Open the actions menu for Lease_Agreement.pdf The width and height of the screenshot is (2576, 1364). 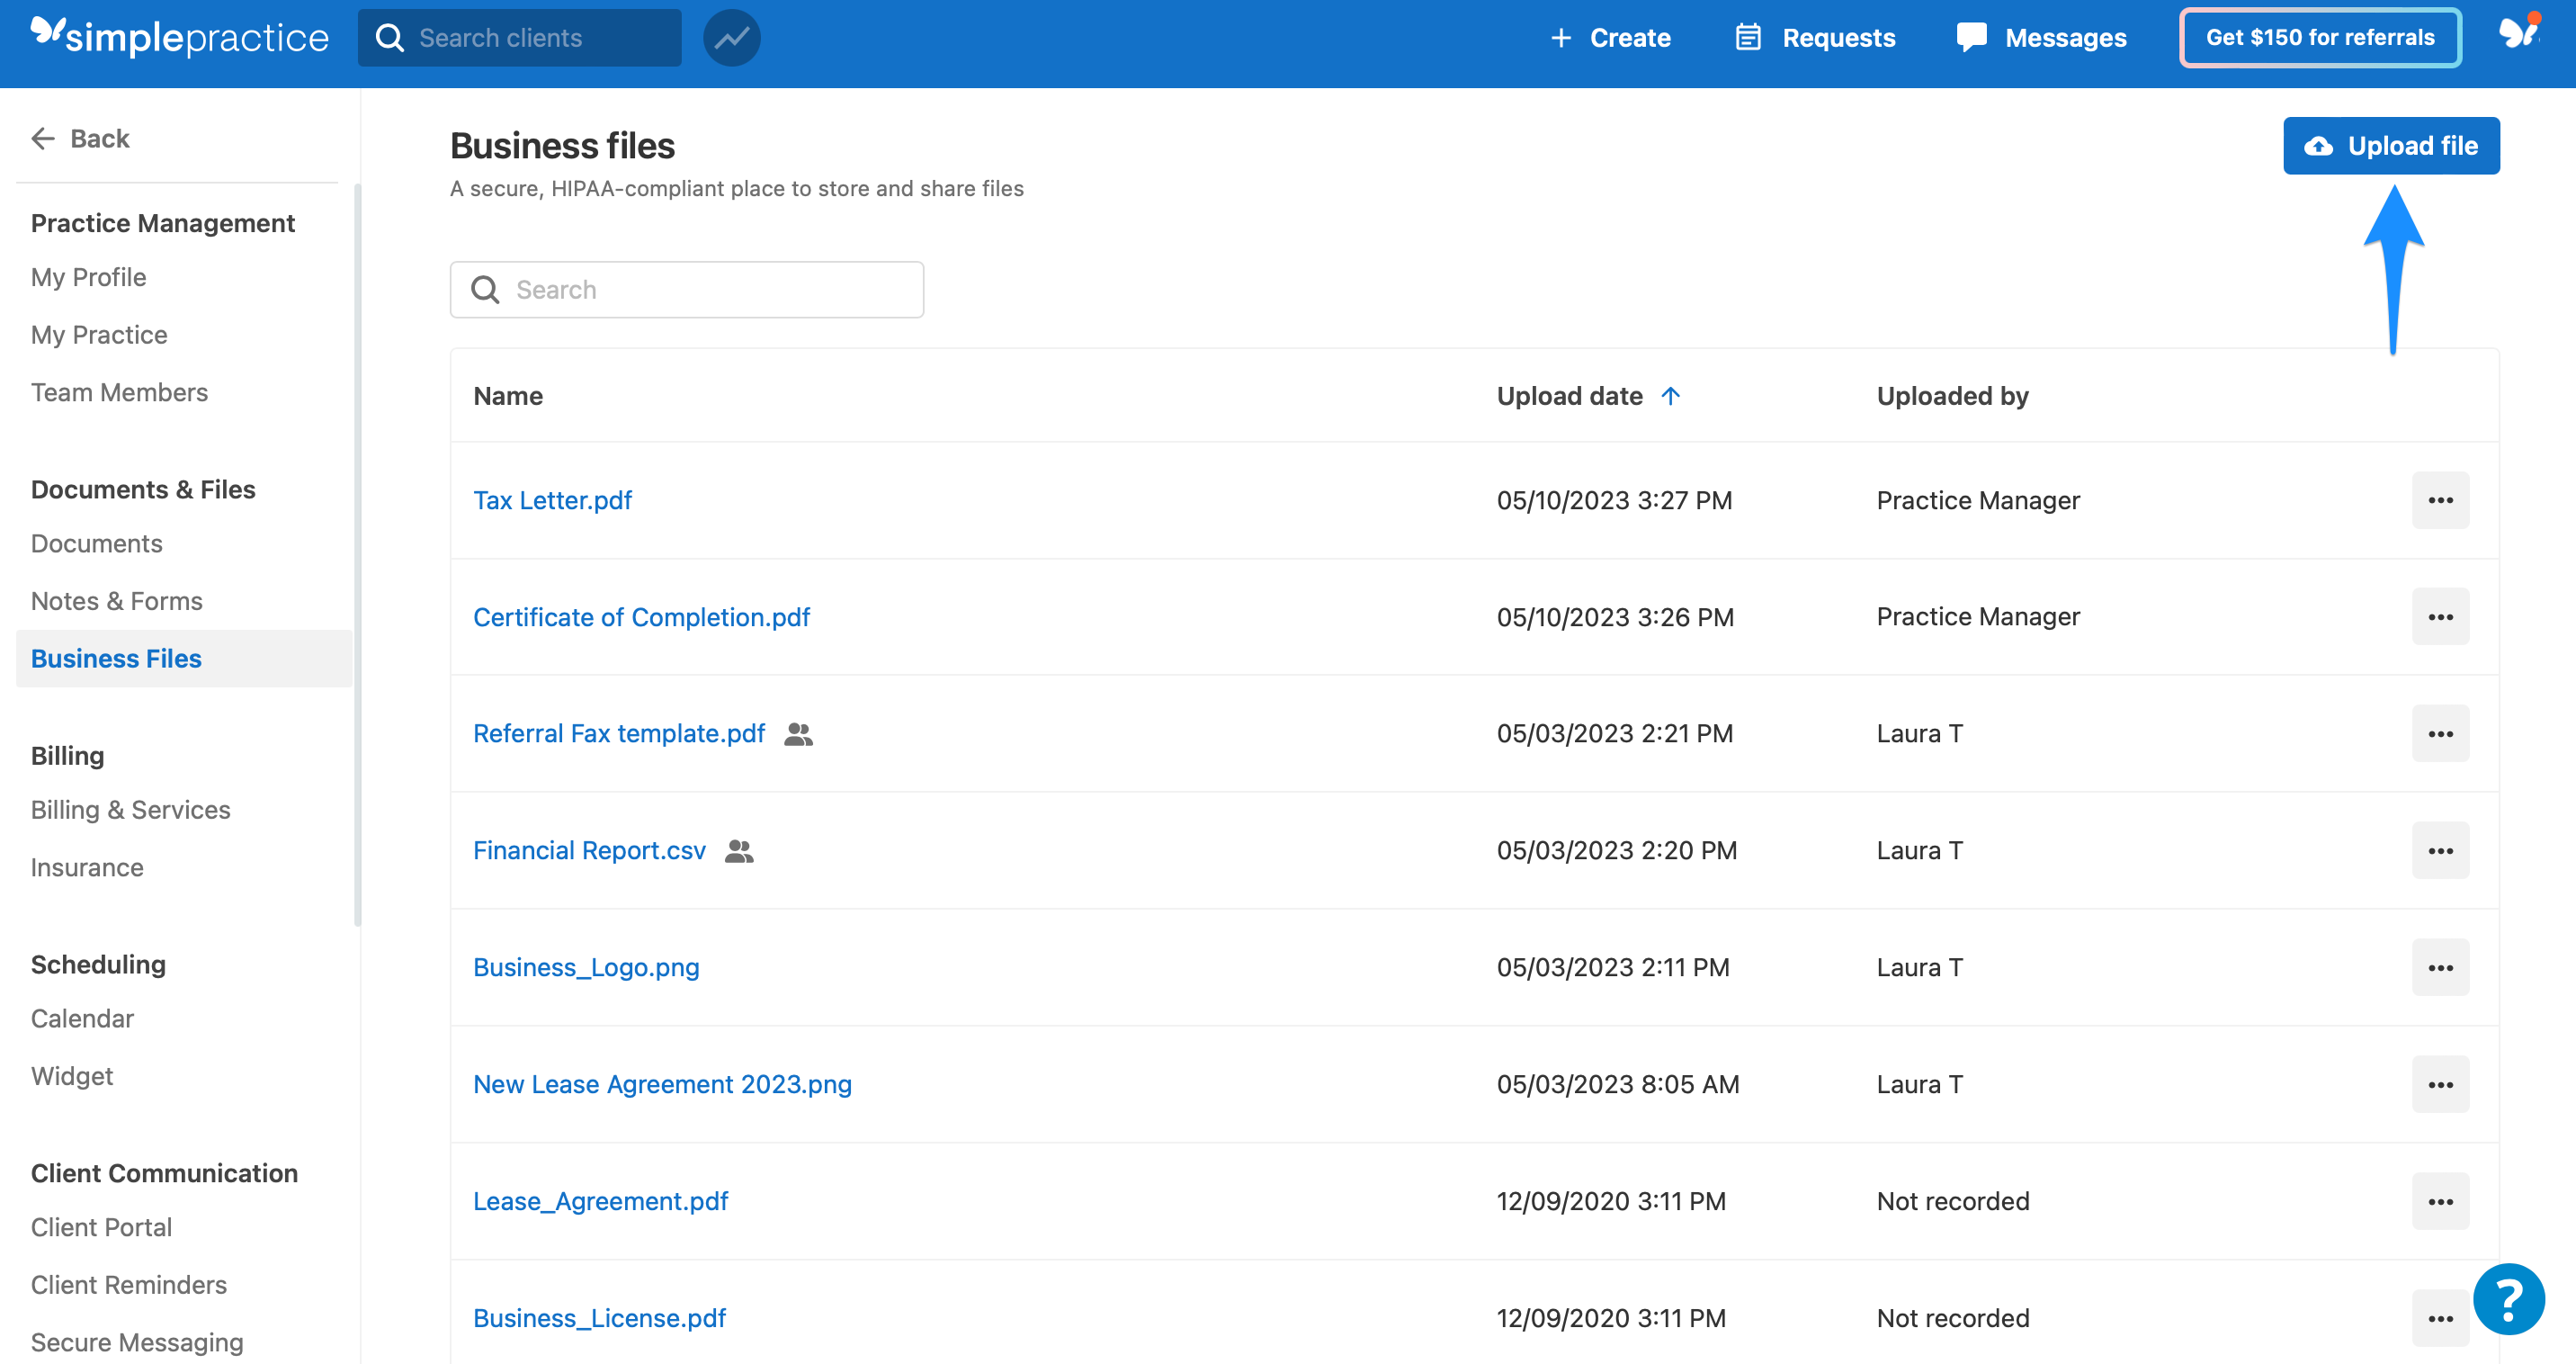(2440, 1201)
